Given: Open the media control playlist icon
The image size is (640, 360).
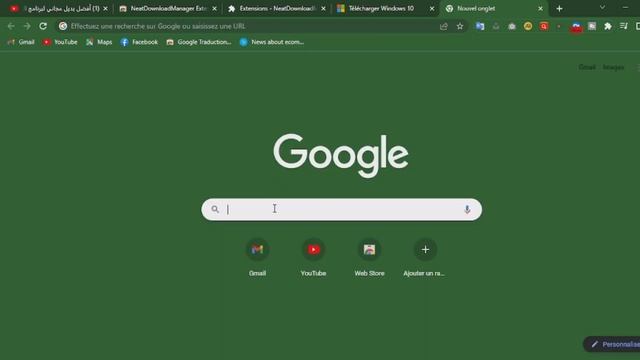Looking at the screenshot, I should 624,27.
